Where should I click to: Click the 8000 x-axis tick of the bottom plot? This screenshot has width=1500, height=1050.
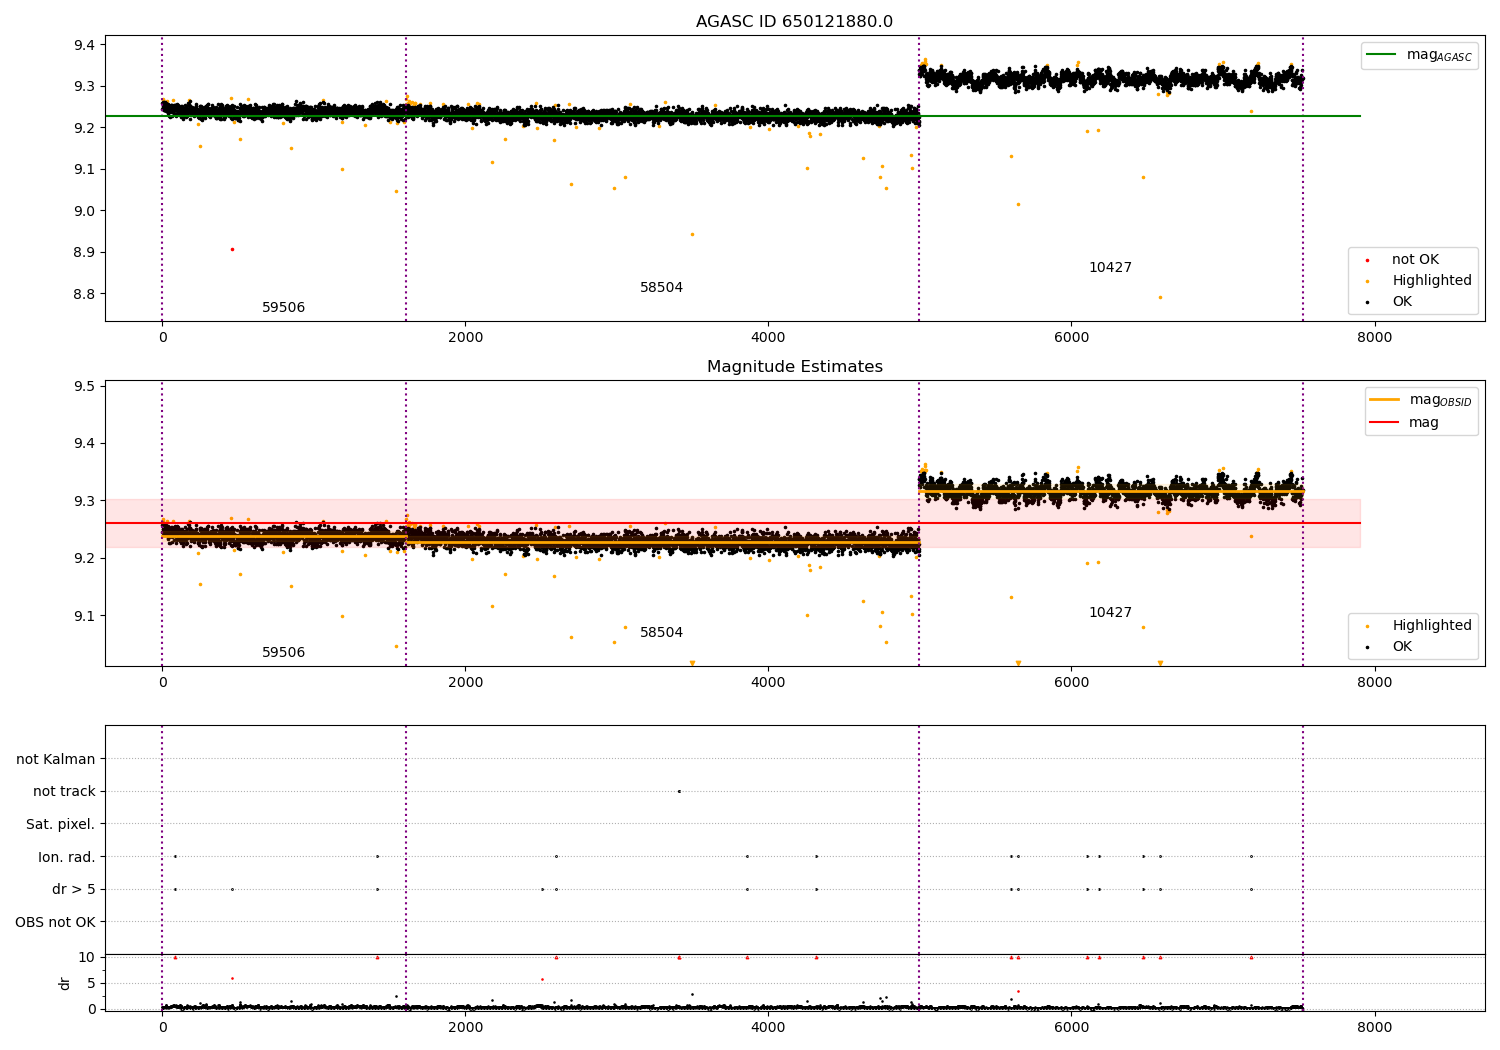pyautogui.click(x=1374, y=1027)
